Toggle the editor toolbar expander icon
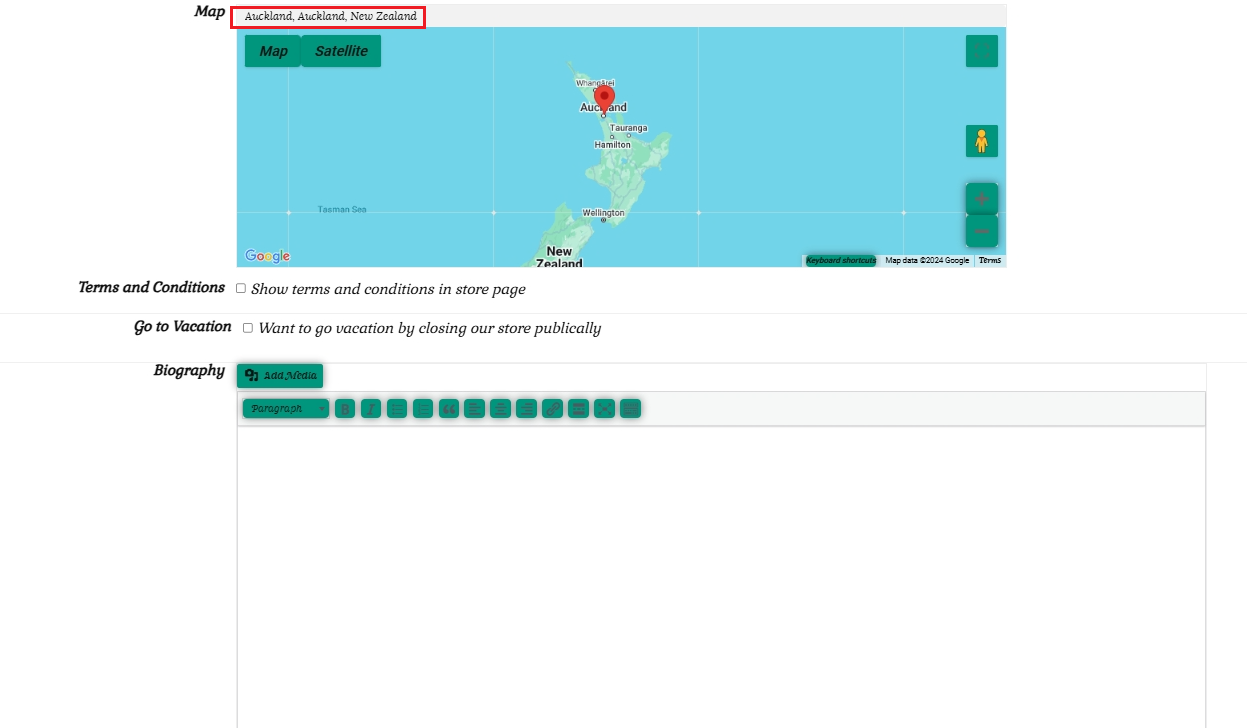The image size is (1247, 728). tap(630, 409)
